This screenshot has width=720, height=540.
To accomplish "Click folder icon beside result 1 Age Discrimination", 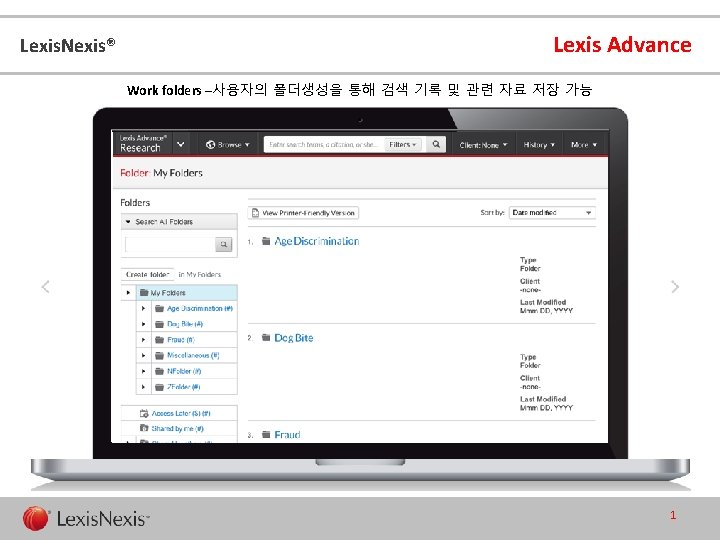I will (266, 241).
